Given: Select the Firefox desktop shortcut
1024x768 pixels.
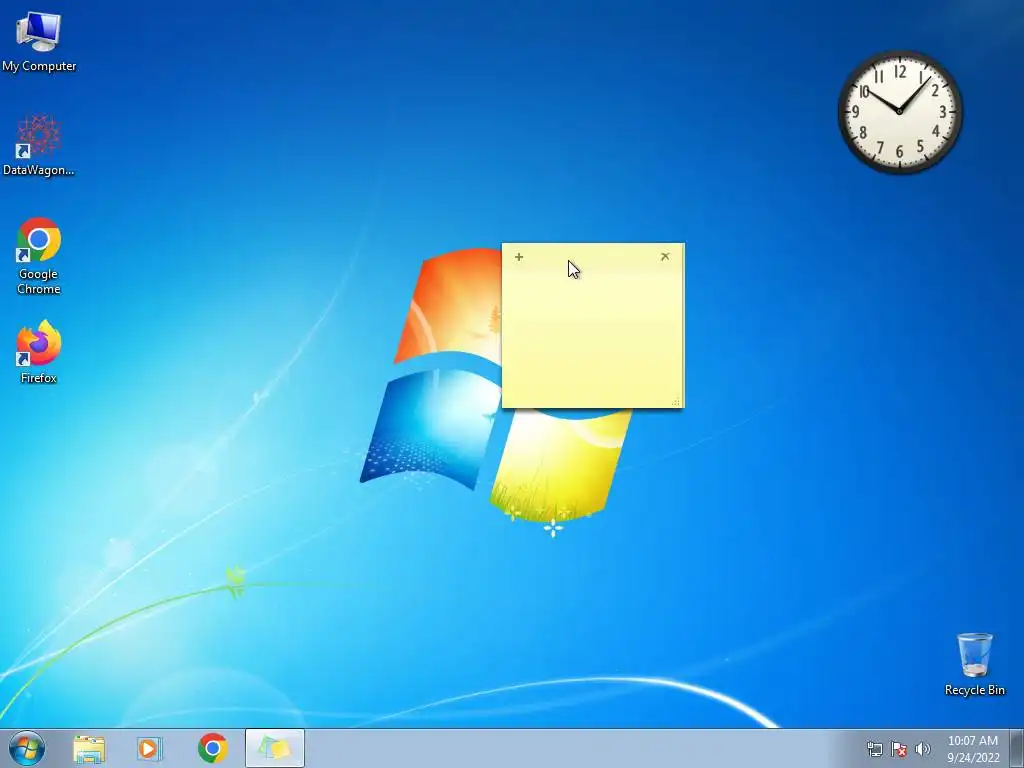Looking at the screenshot, I should coord(39,351).
